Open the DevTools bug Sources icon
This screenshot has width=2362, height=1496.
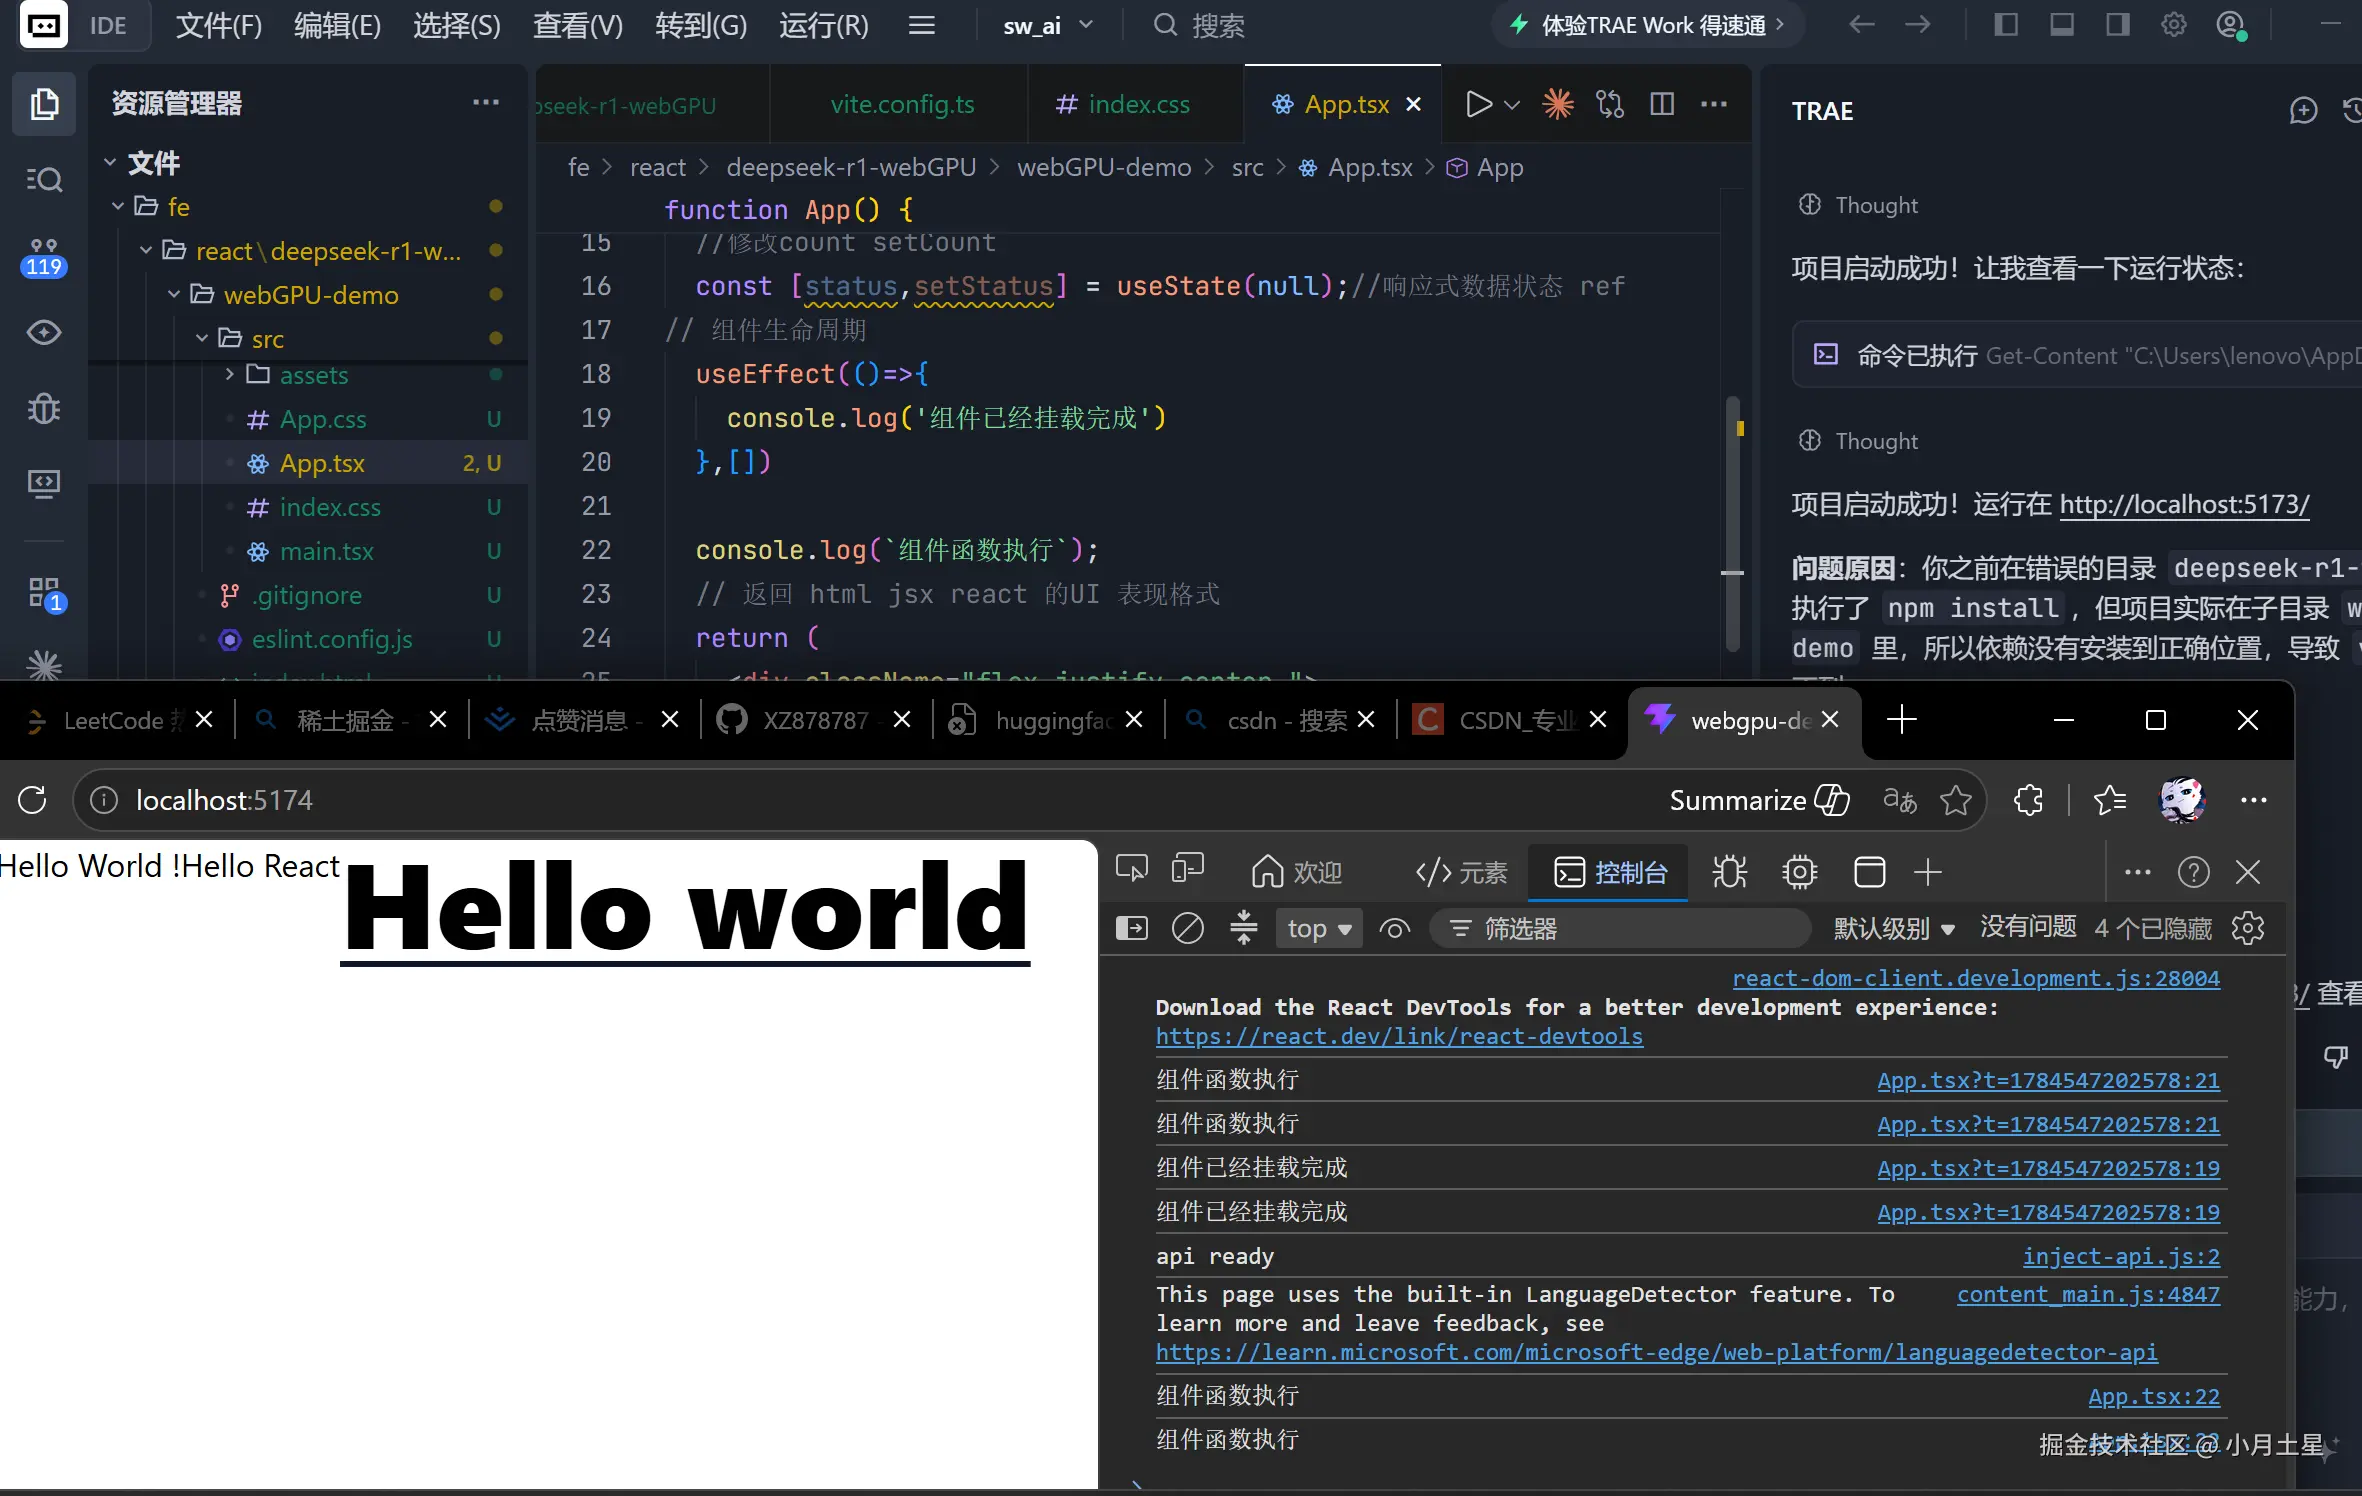tap(1729, 873)
